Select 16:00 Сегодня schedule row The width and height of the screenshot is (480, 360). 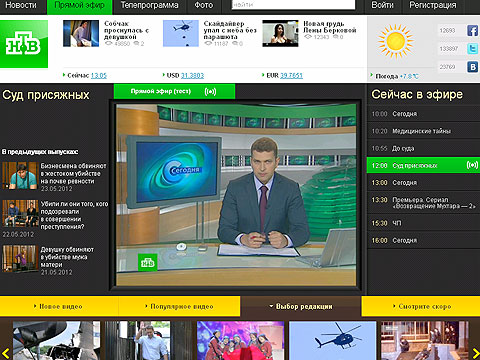click(423, 240)
